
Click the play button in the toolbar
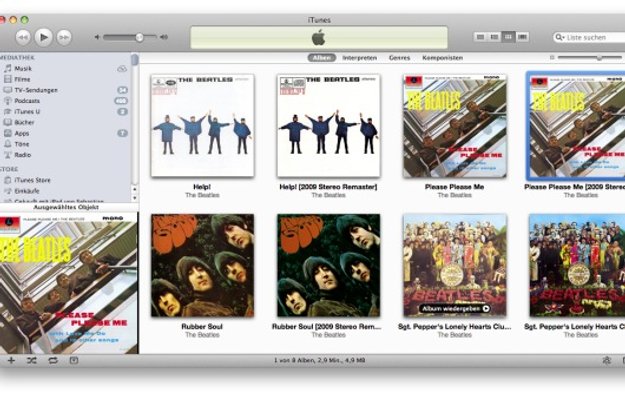click(43, 37)
